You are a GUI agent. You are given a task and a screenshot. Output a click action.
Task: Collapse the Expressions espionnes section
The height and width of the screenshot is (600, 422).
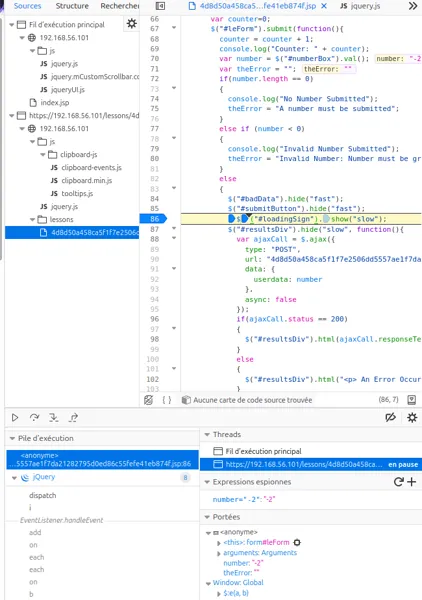coord(207,482)
